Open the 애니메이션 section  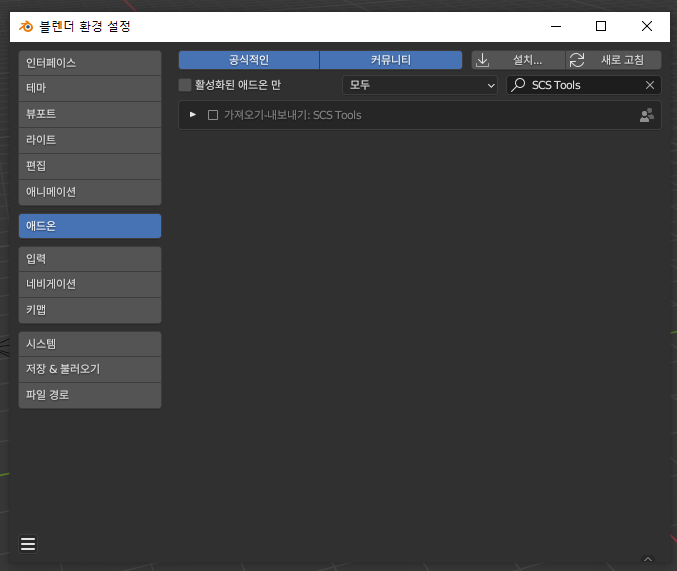[90, 192]
